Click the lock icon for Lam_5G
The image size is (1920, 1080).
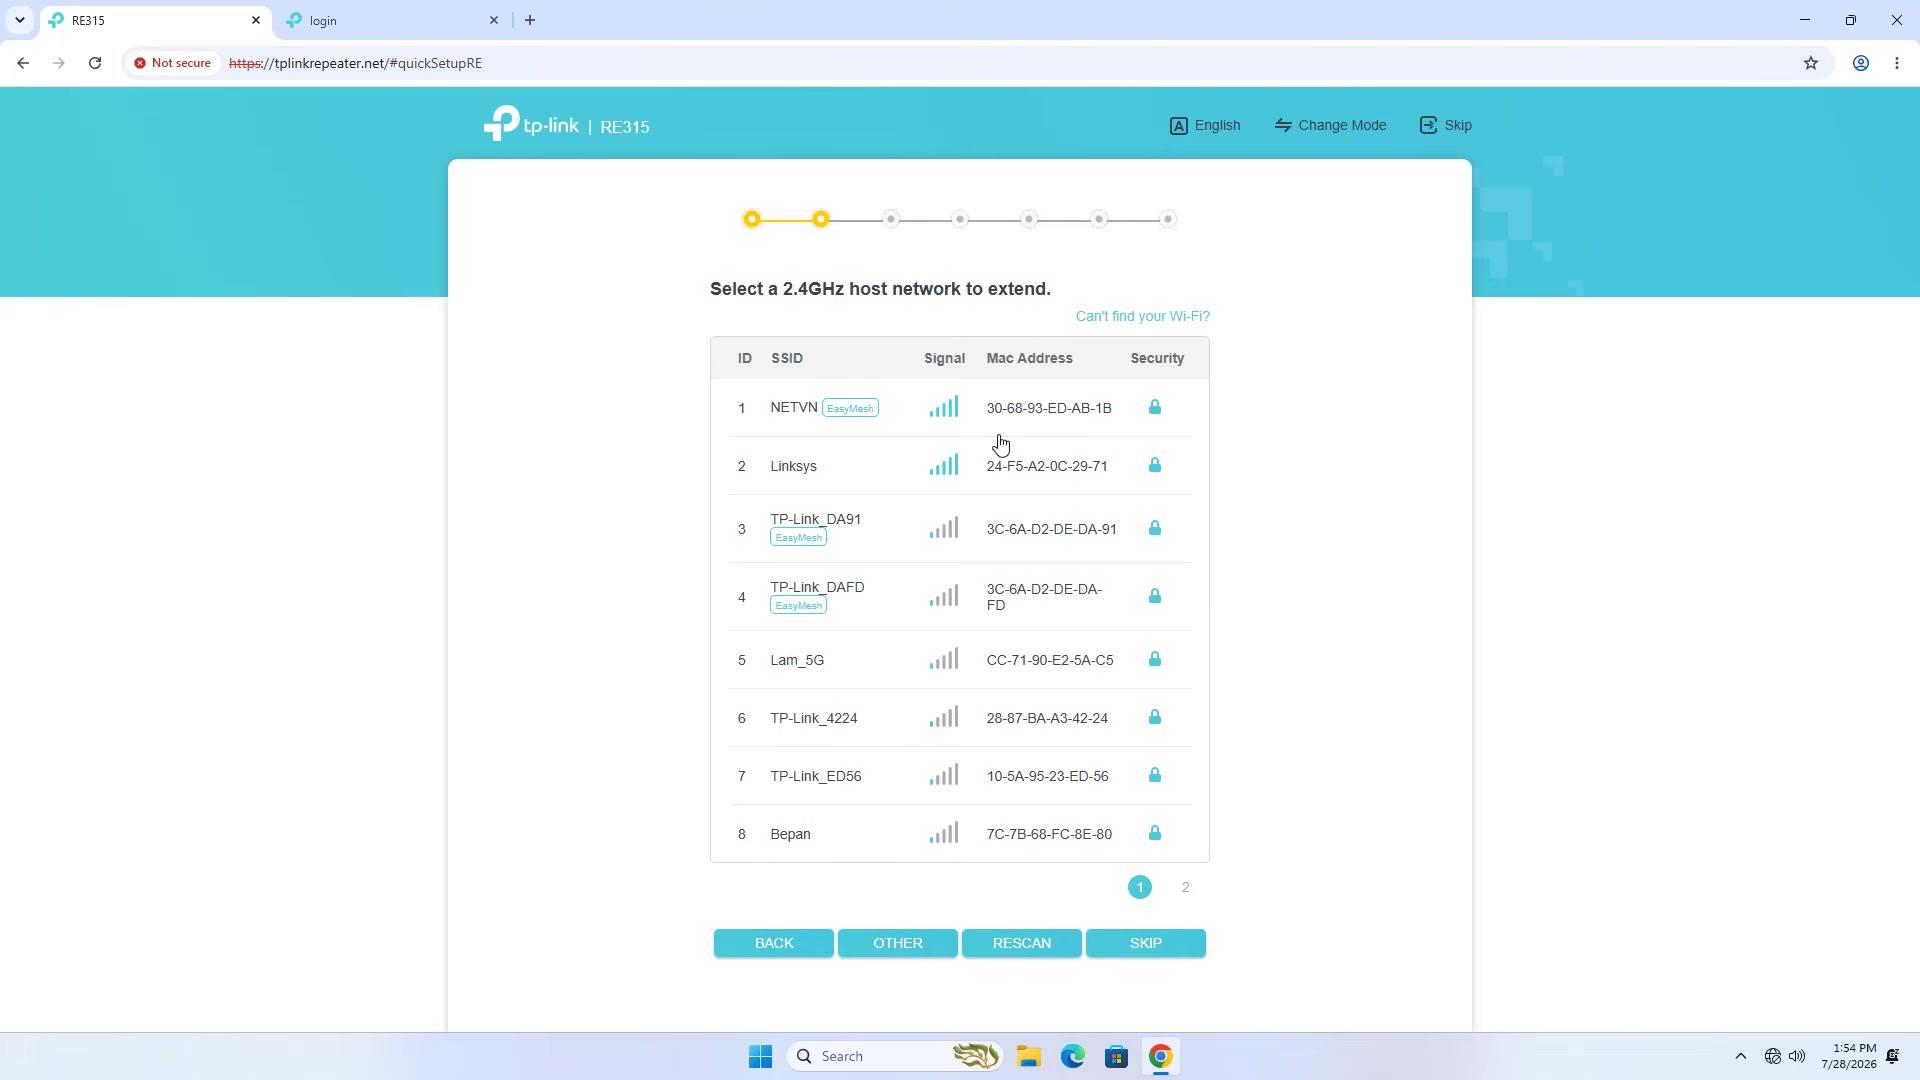click(1155, 659)
